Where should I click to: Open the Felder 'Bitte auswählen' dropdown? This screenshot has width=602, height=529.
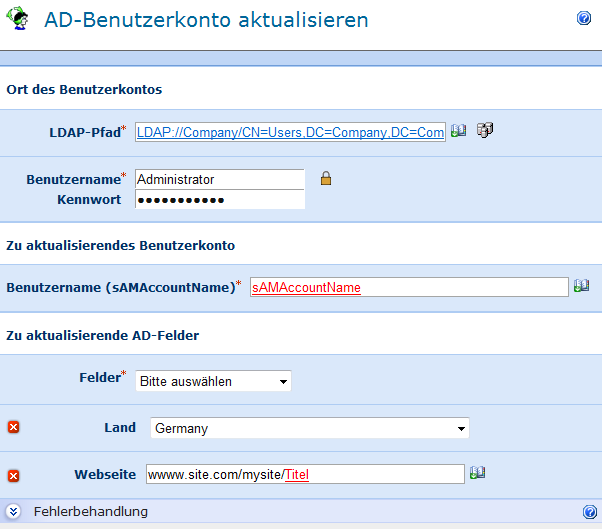[x=213, y=381]
